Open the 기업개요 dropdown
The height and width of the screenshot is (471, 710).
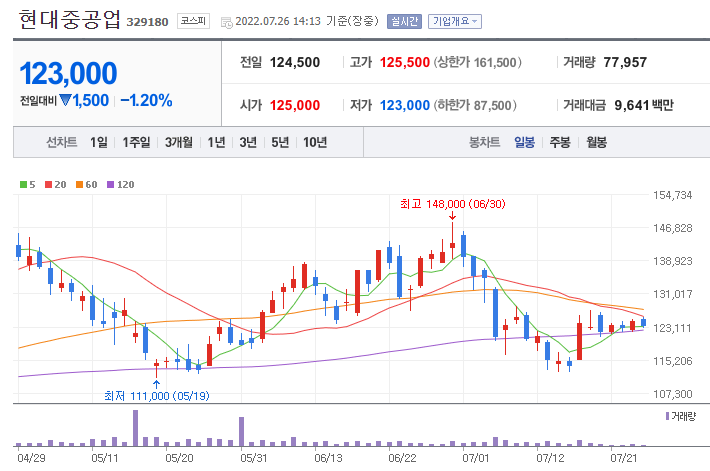click(x=455, y=21)
